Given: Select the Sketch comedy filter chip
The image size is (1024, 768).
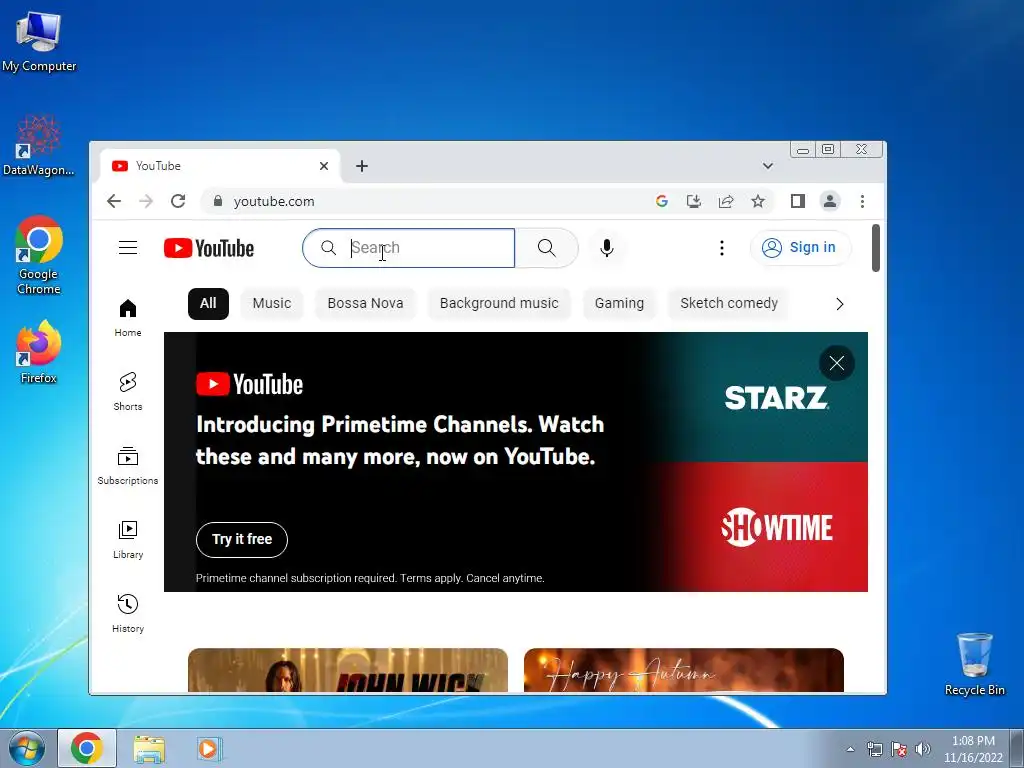Looking at the screenshot, I should (x=729, y=304).
